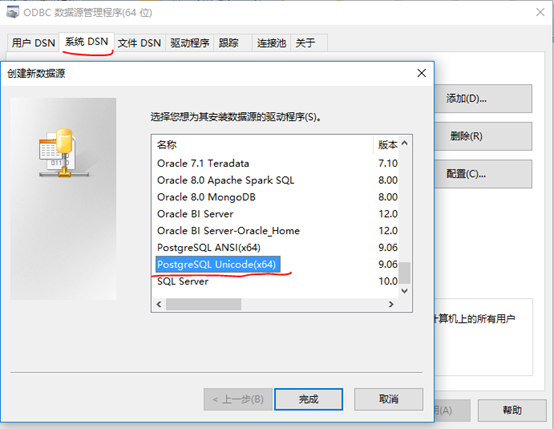Select Oracle 8.0 MongoDB driver
Image resolution: width=554 pixels, height=429 pixels.
[x=206, y=197]
